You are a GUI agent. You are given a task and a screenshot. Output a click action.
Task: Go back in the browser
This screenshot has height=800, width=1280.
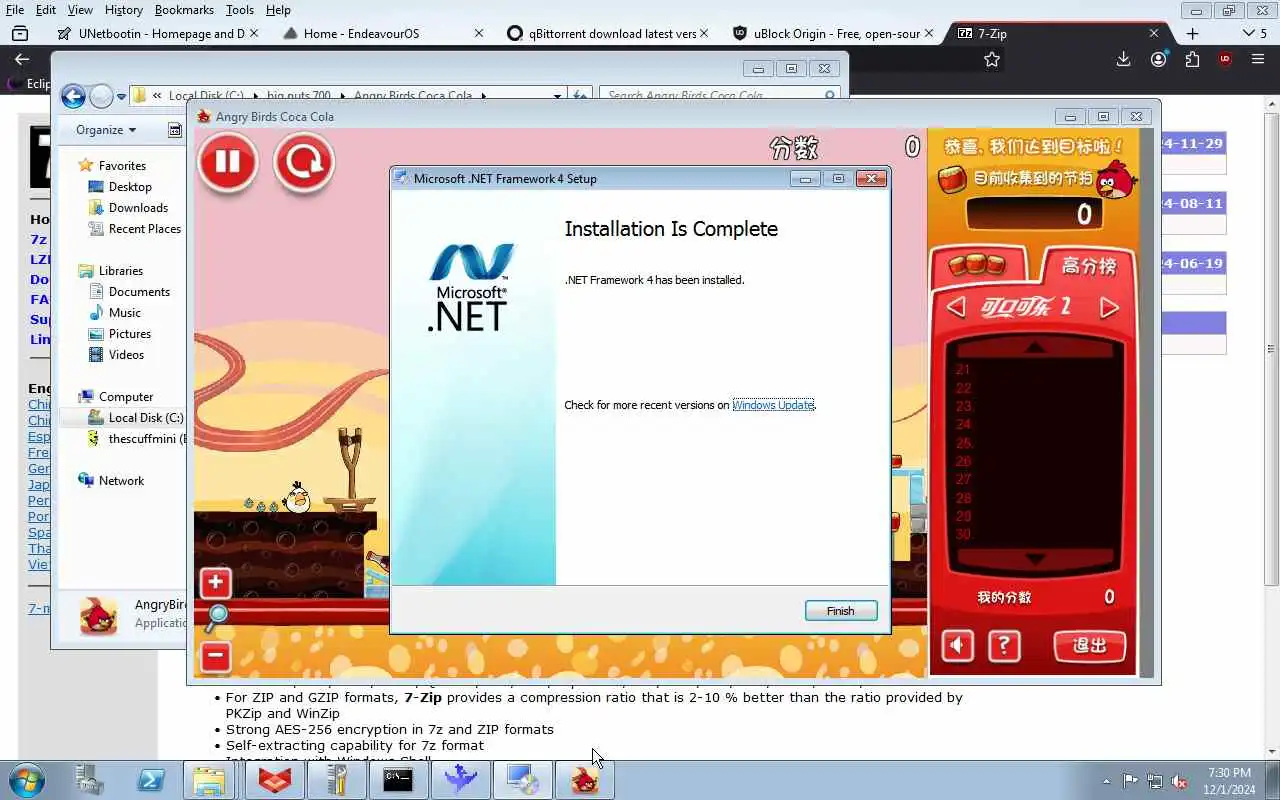22,60
